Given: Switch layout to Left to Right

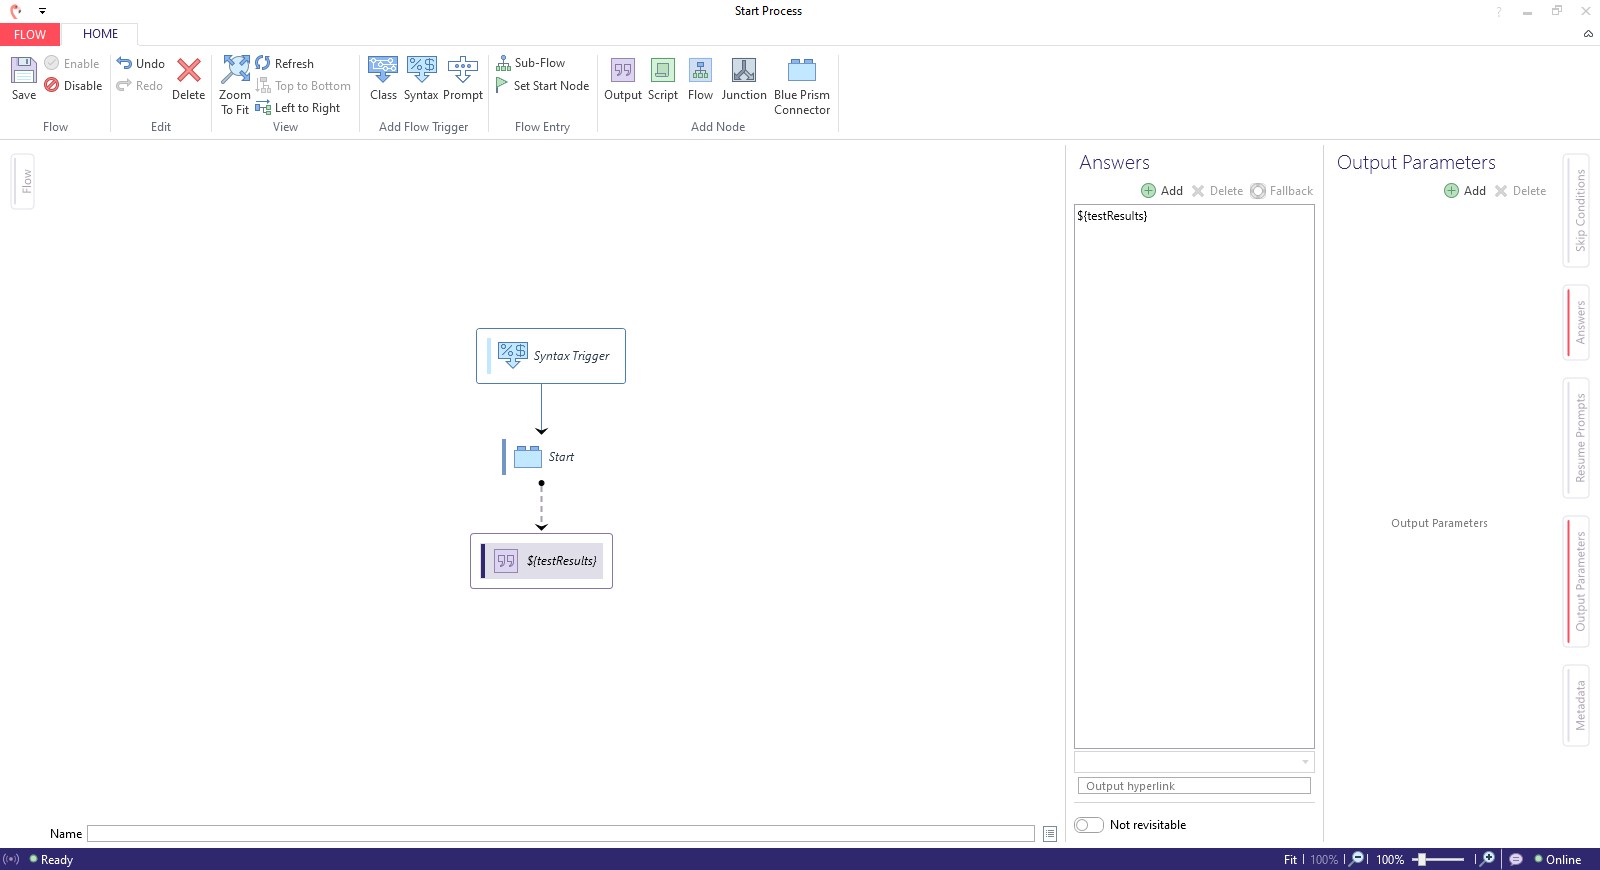Looking at the screenshot, I should pos(298,108).
